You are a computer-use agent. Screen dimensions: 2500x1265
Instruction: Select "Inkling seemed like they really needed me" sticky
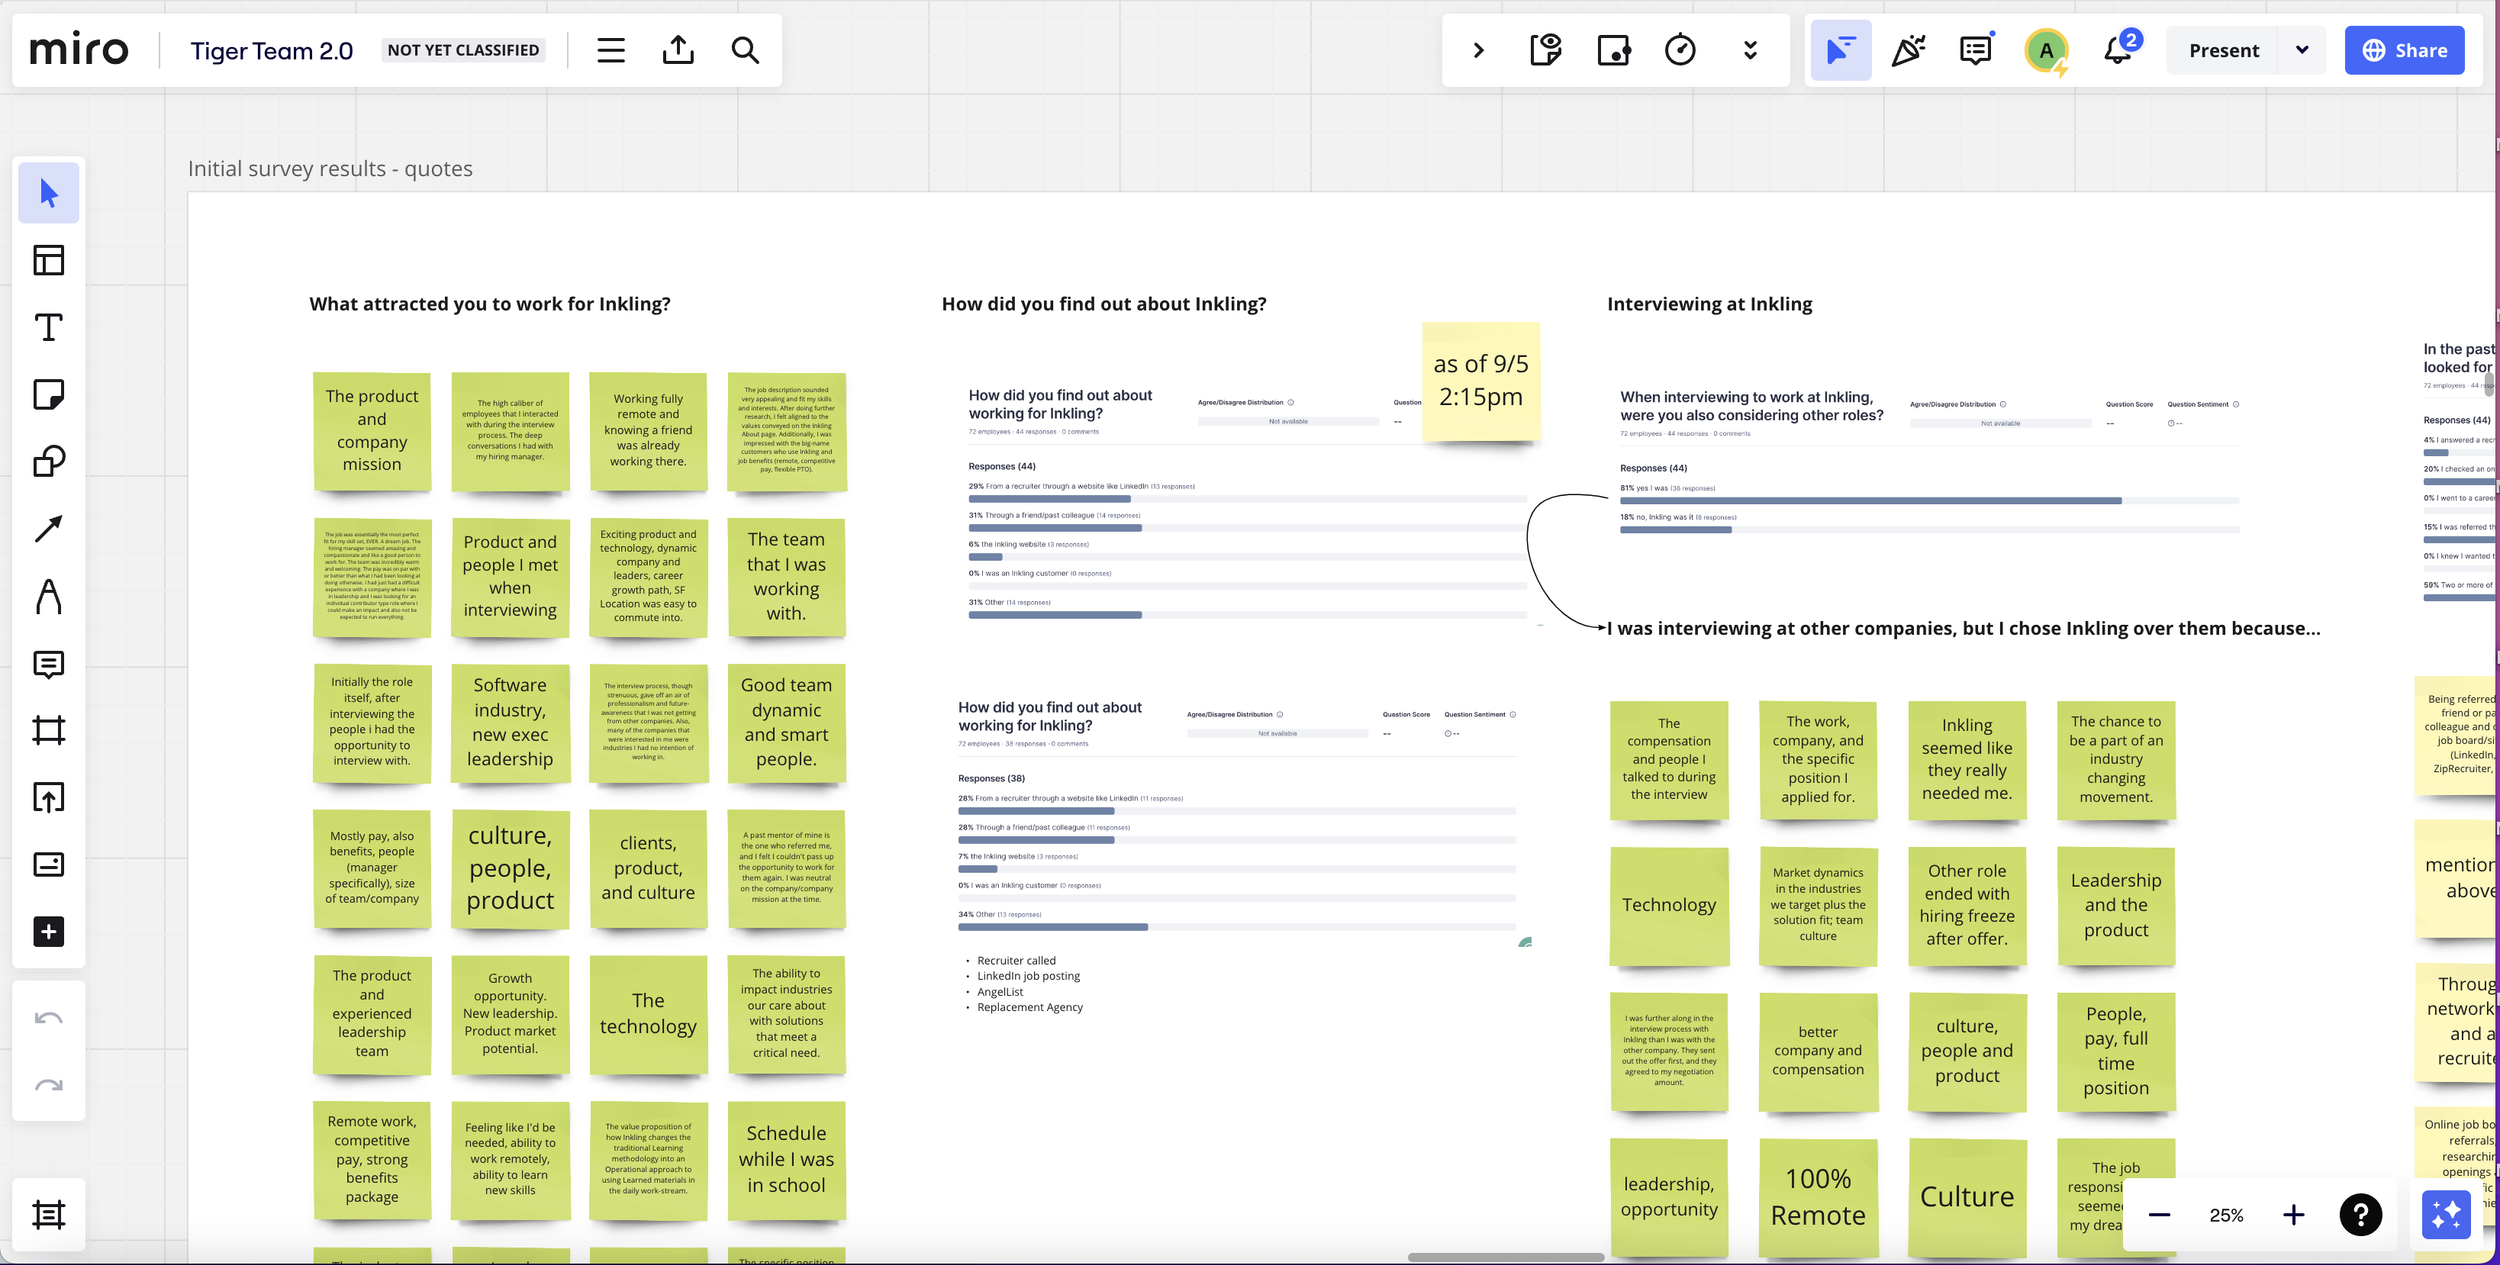[1967, 760]
